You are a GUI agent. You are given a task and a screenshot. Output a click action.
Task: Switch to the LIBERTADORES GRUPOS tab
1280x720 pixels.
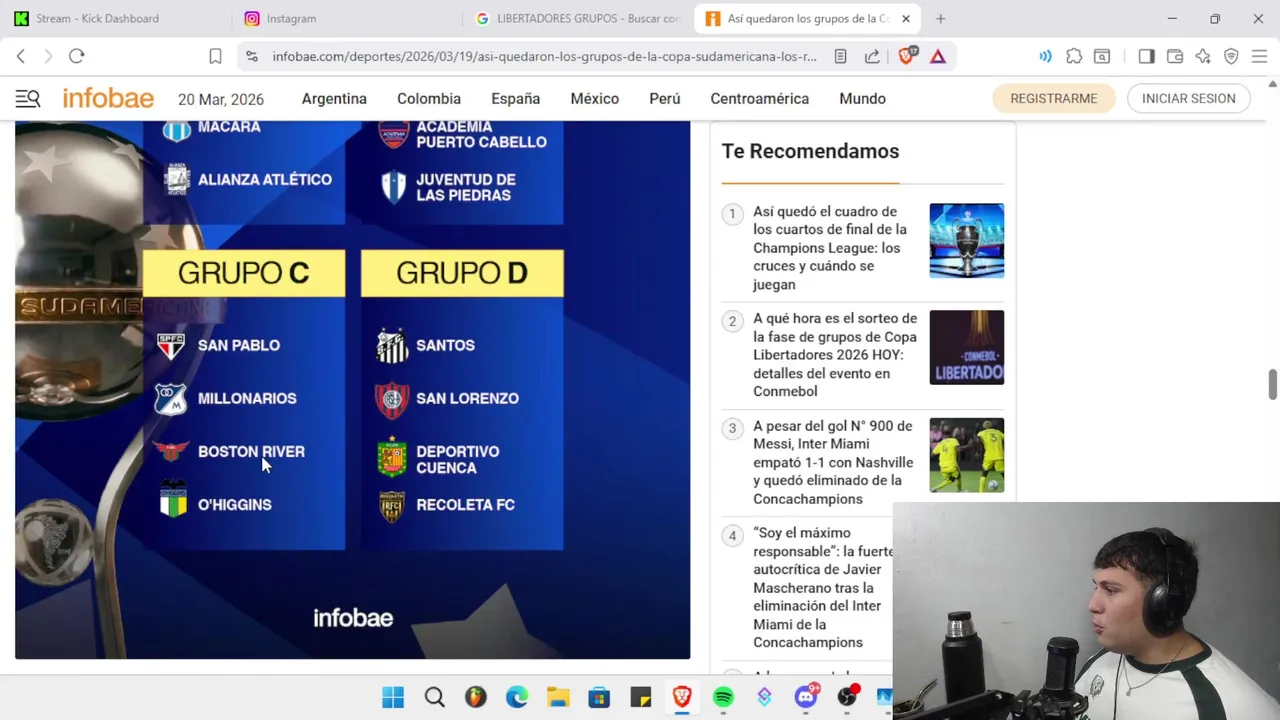[578, 18]
